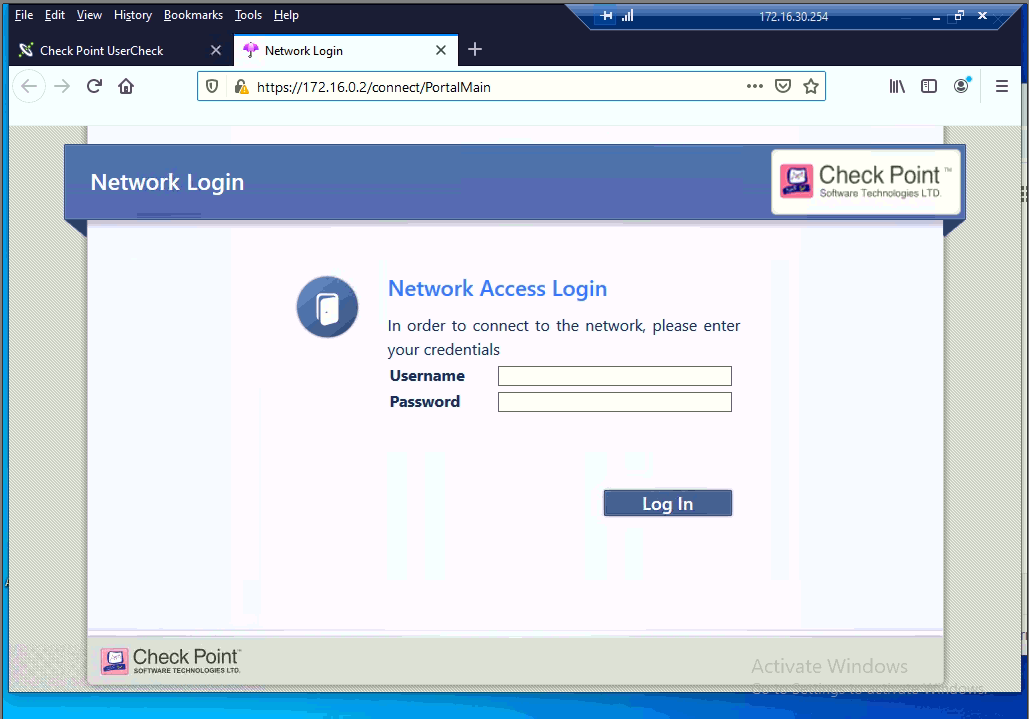The height and width of the screenshot is (719, 1029).
Task: Open the View menu
Action: 89,15
